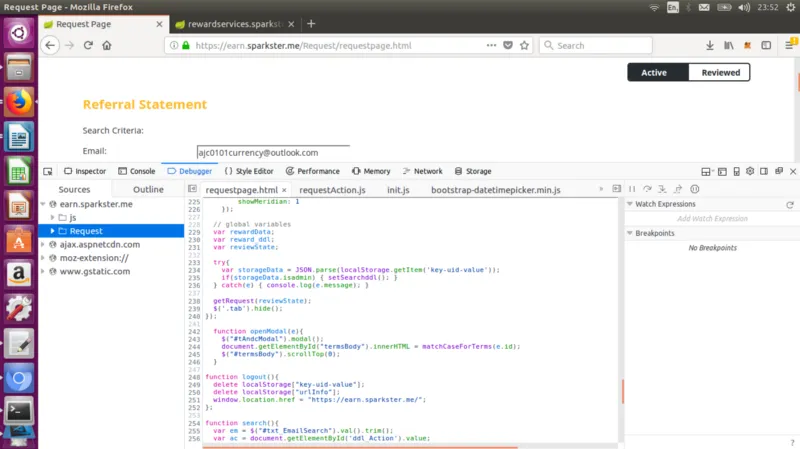Open Terminal from the dock
Image resolution: width=800 pixels, height=449 pixels.
click(x=19, y=411)
